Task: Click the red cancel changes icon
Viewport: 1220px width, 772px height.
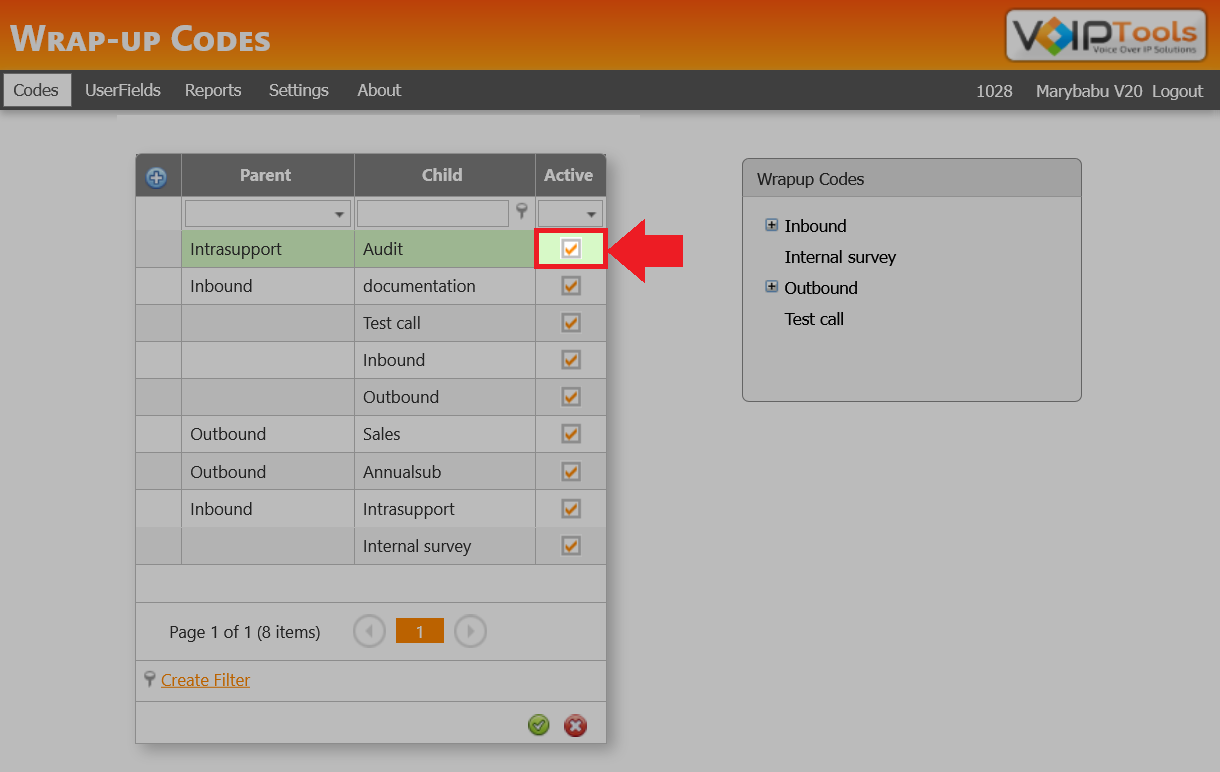Action: tap(575, 725)
